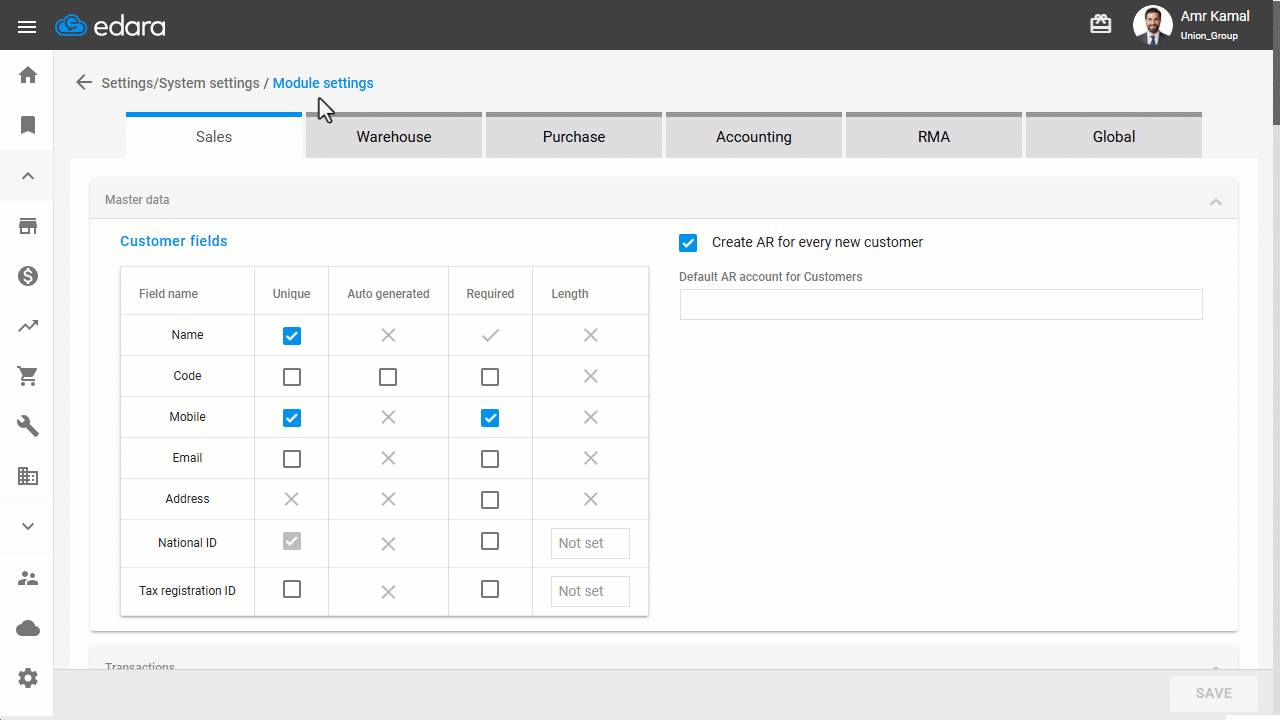1280x720 pixels.
Task: Click the edara logo
Action: pyautogui.click(x=111, y=26)
